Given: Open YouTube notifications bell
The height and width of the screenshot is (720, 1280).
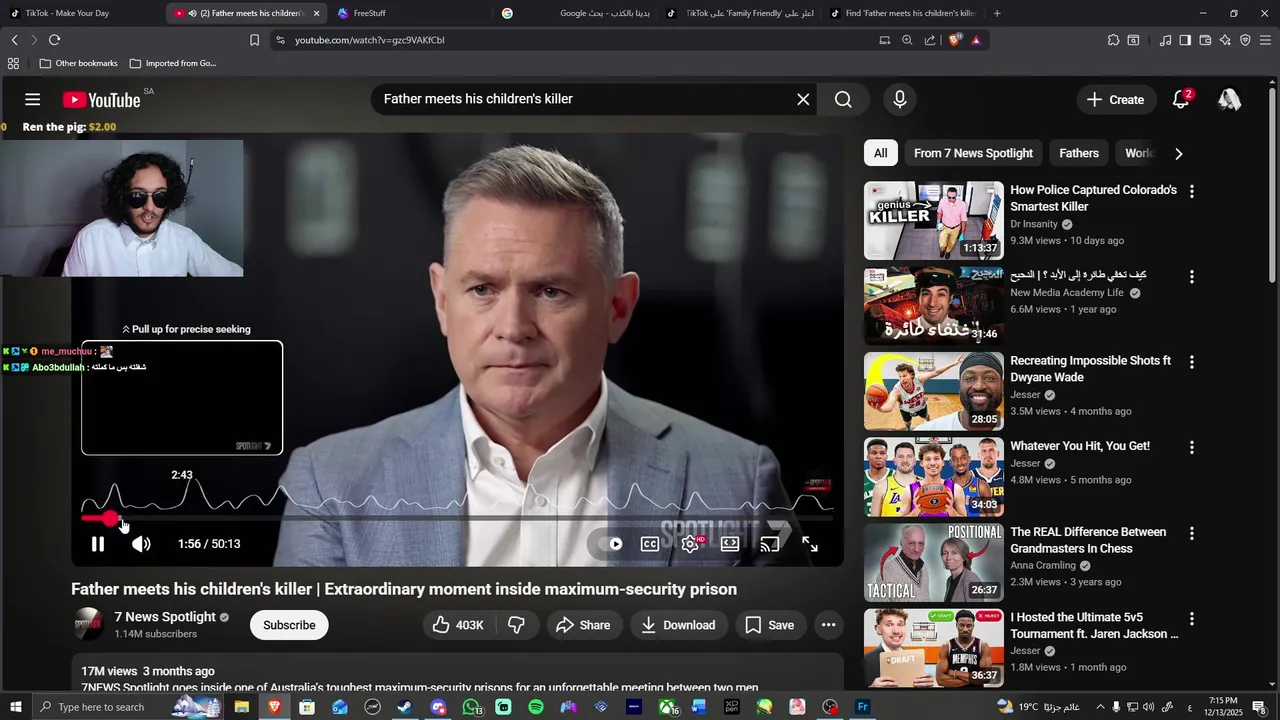Looking at the screenshot, I should (x=1181, y=99).
